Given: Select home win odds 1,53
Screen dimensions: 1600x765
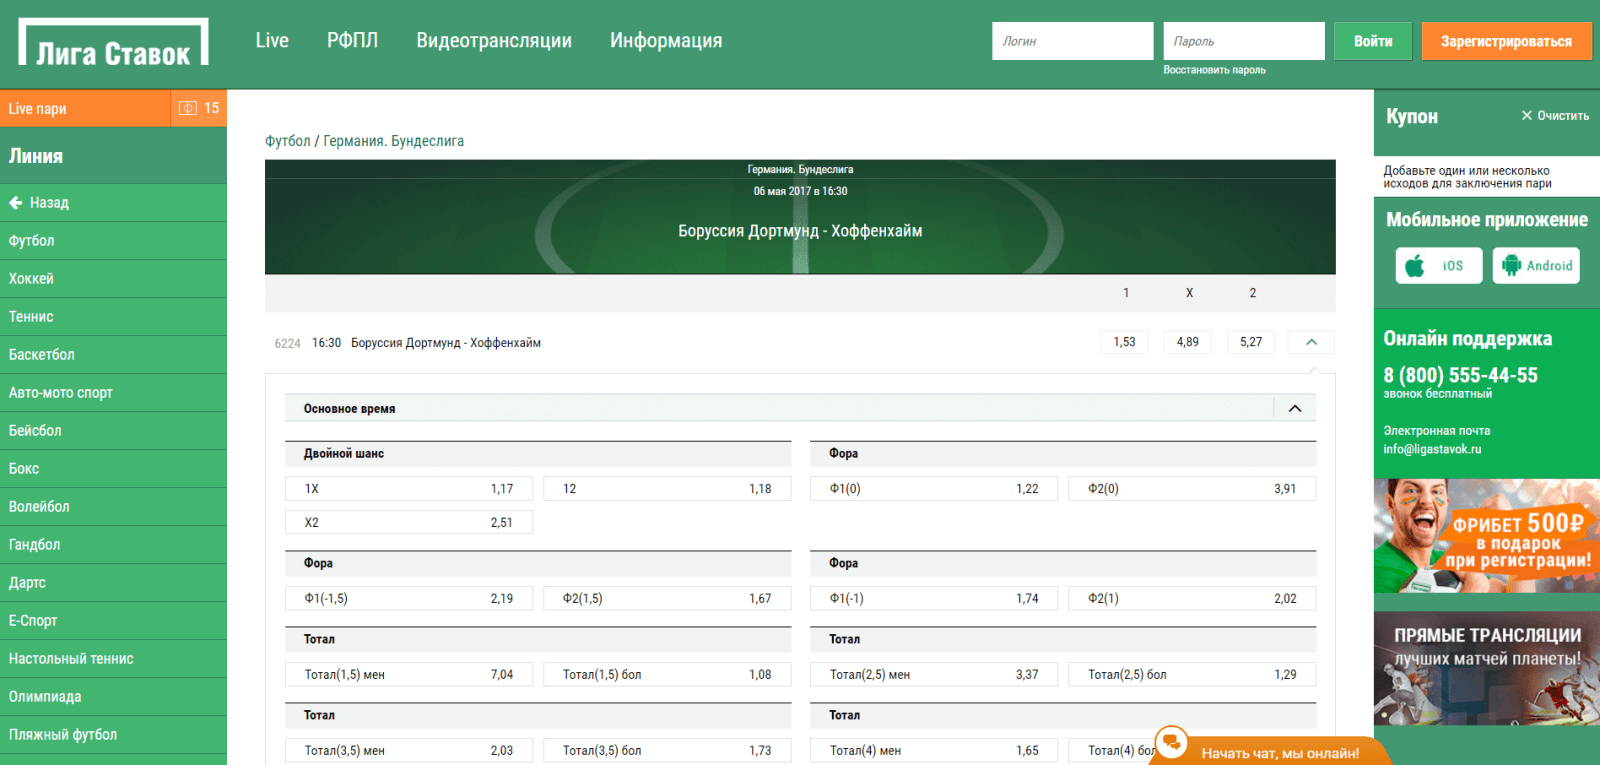Looking at the screenshot, I should pos(1125,342).
